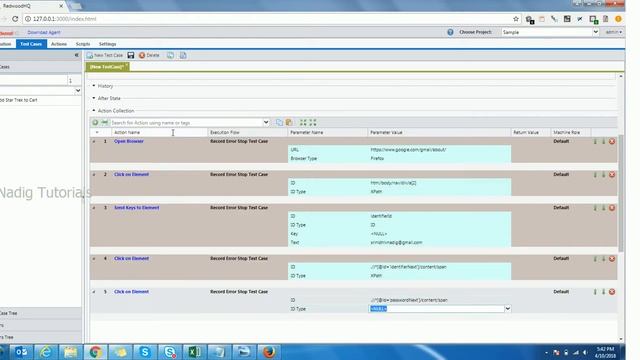
Task: Switch to the Actions tab
Action: click(x=59, y=44)
